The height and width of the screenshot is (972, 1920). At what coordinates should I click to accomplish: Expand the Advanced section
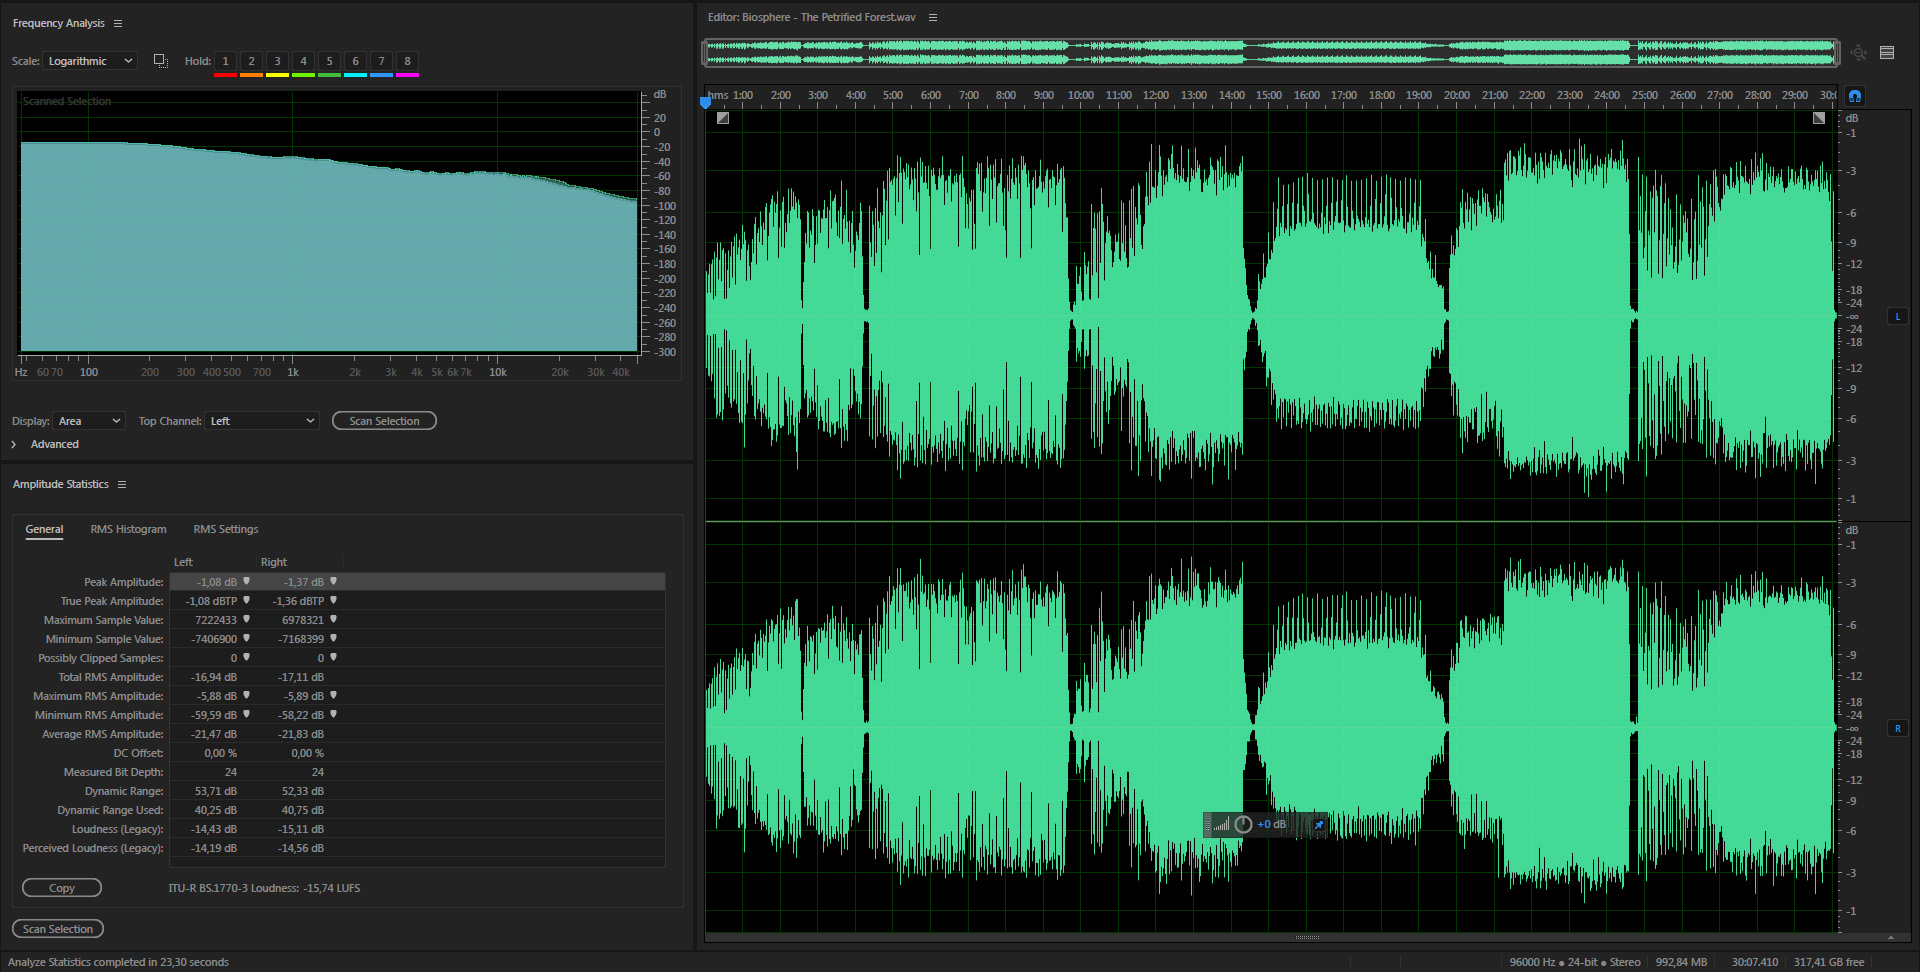pos(14,444)
